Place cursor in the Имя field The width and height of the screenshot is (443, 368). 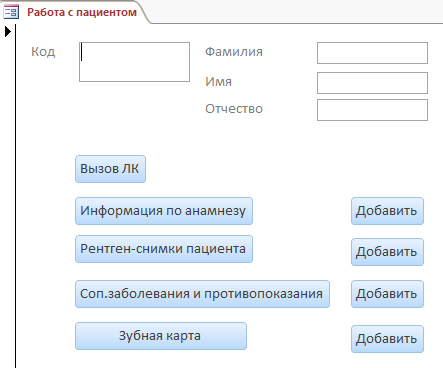[x=372, y=83]
